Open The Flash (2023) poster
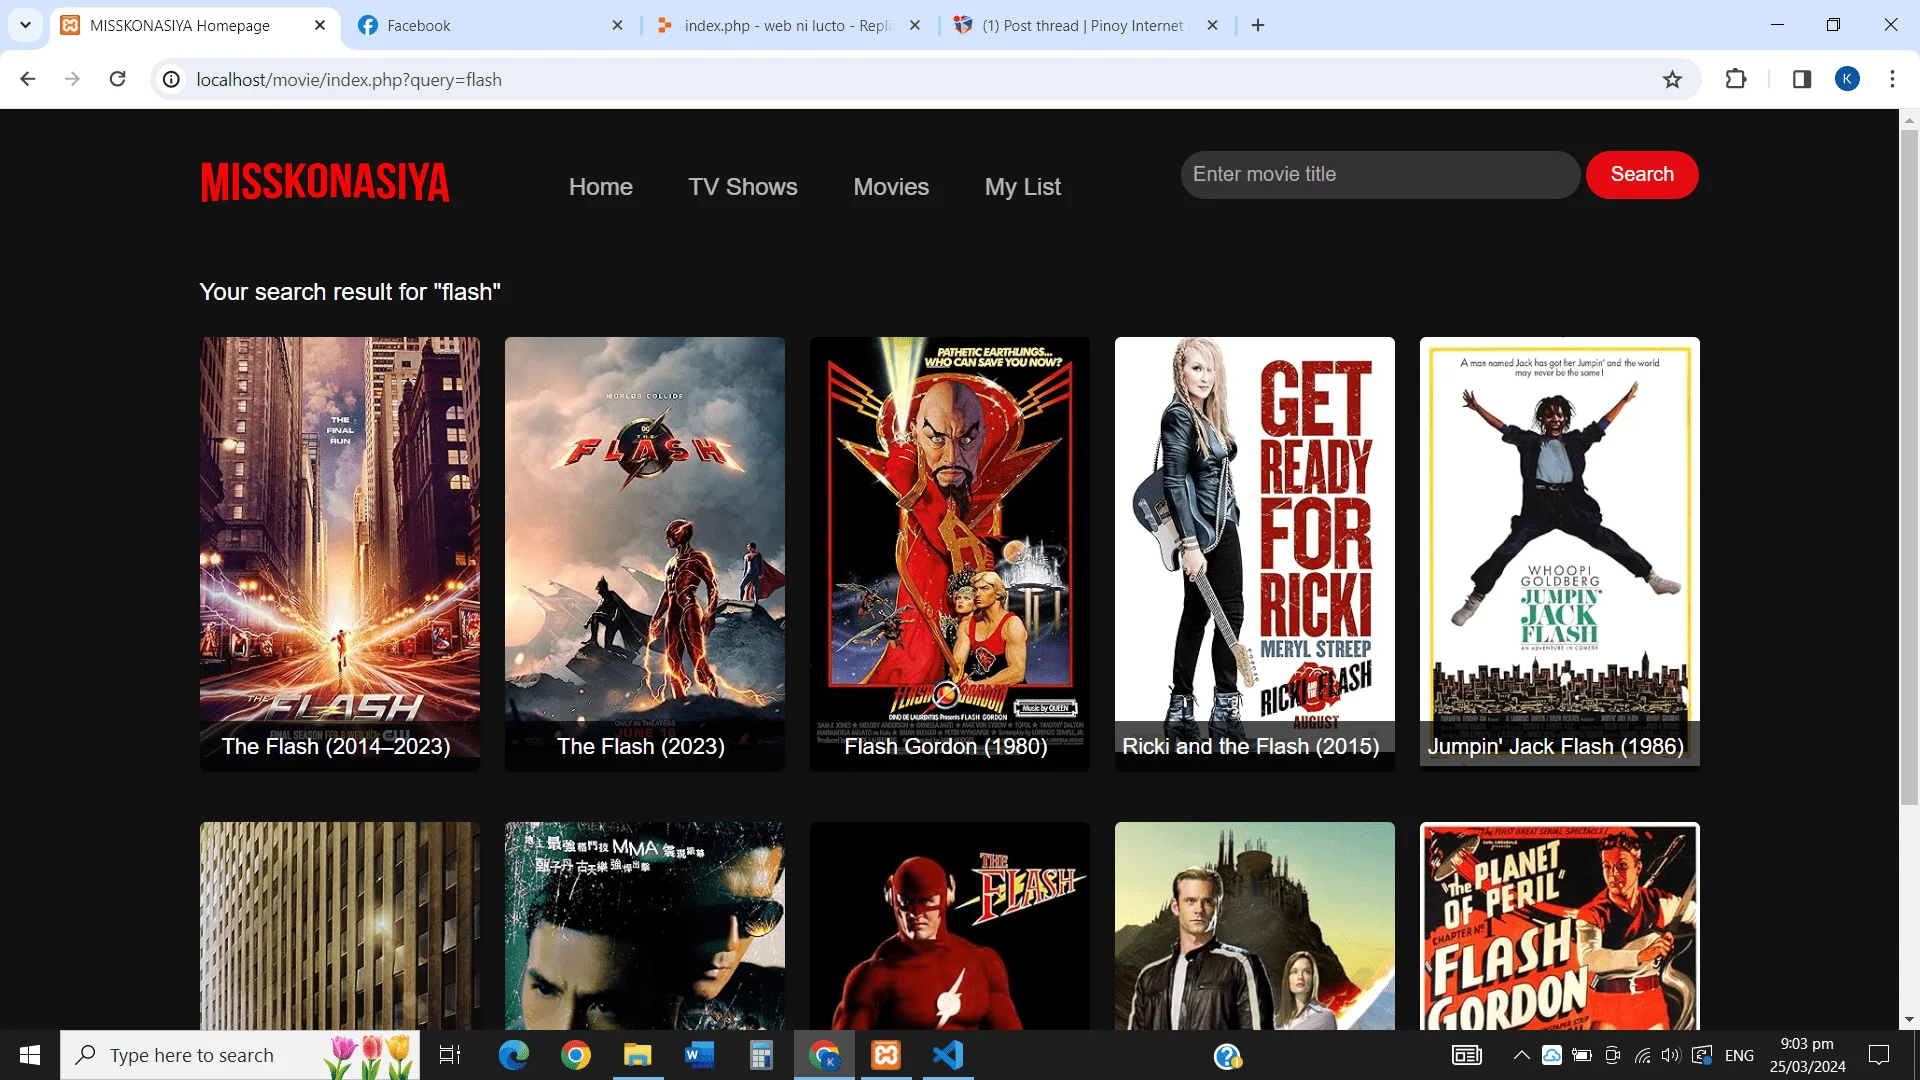 coord(645,553)
